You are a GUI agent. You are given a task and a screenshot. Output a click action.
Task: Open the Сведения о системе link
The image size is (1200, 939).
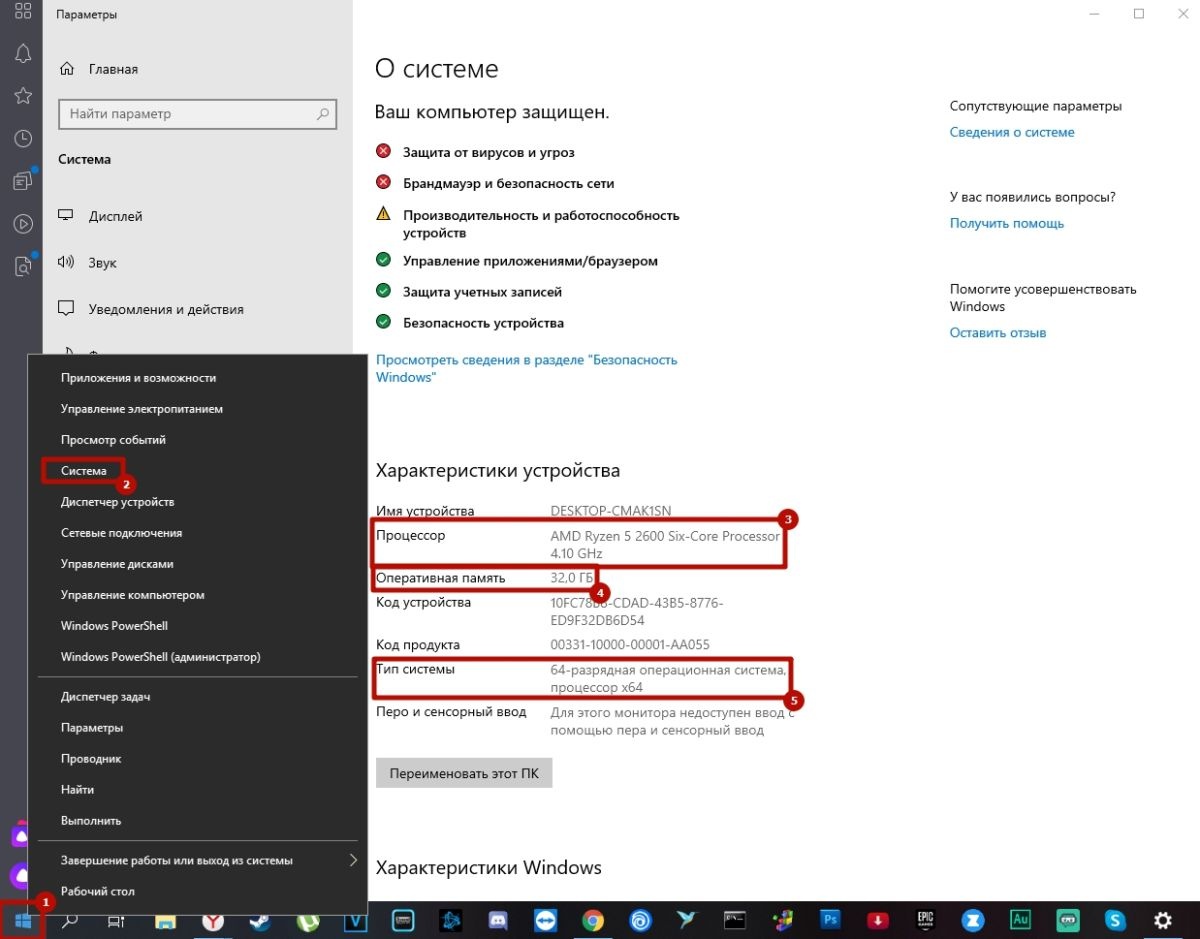coord(1011,131)
